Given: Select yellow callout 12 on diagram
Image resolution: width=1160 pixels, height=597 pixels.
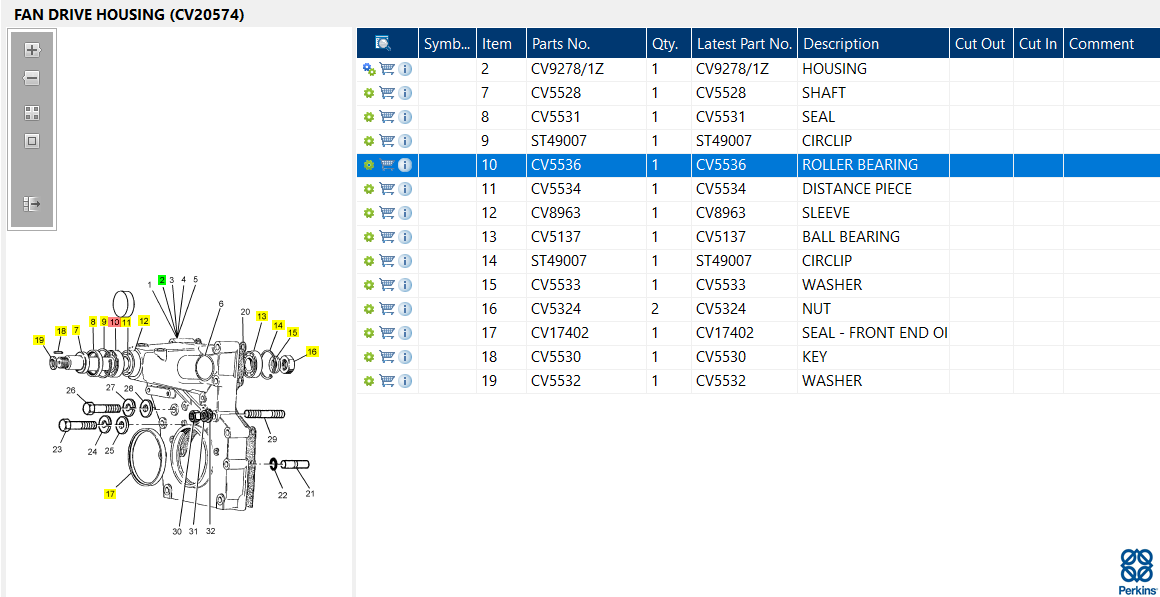Looking at the screenshot, I should [144, 320].
